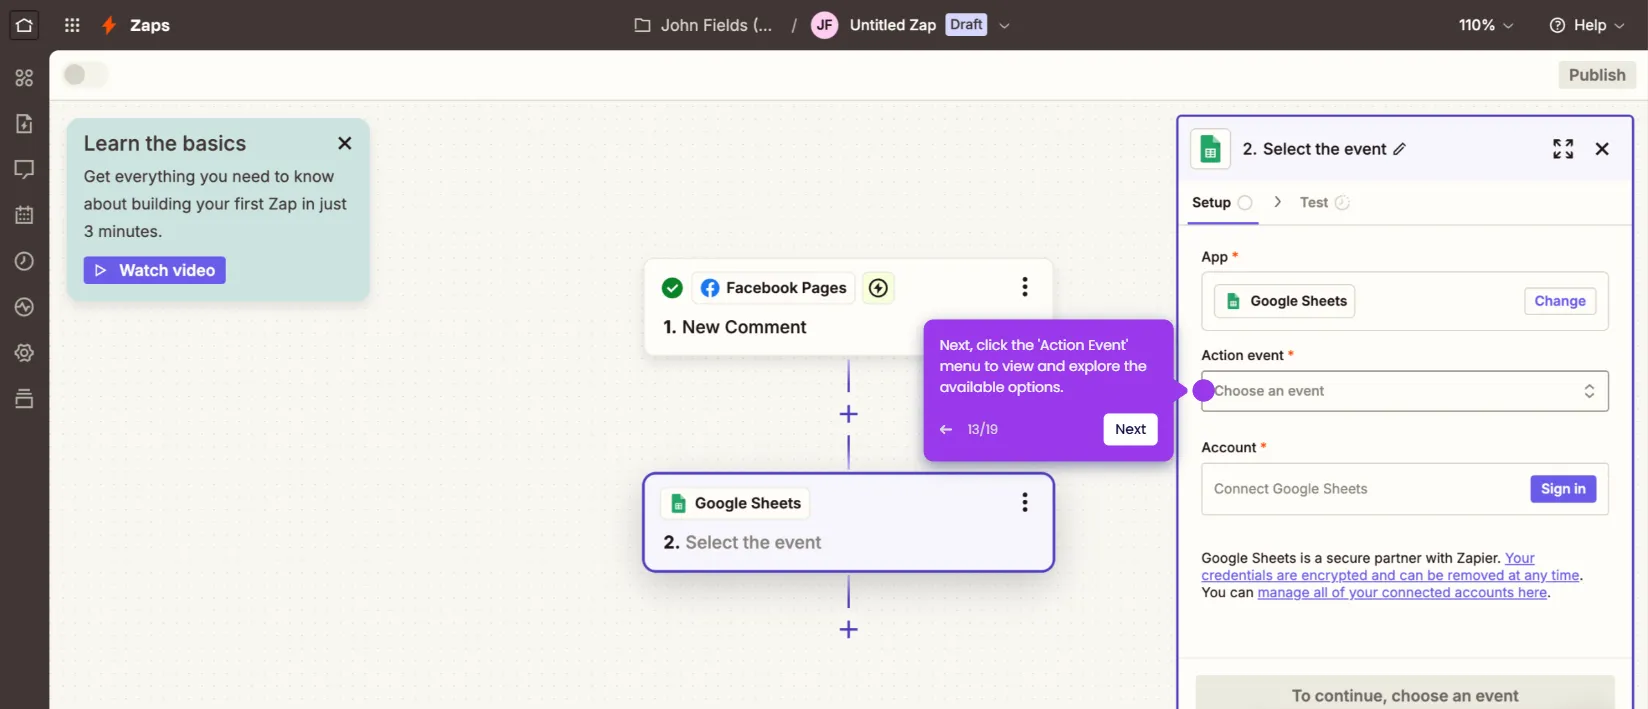Switch to the Setup tab
Image resolution: width=1648 pixels, height=709 pixels.
click(1222, 202)
